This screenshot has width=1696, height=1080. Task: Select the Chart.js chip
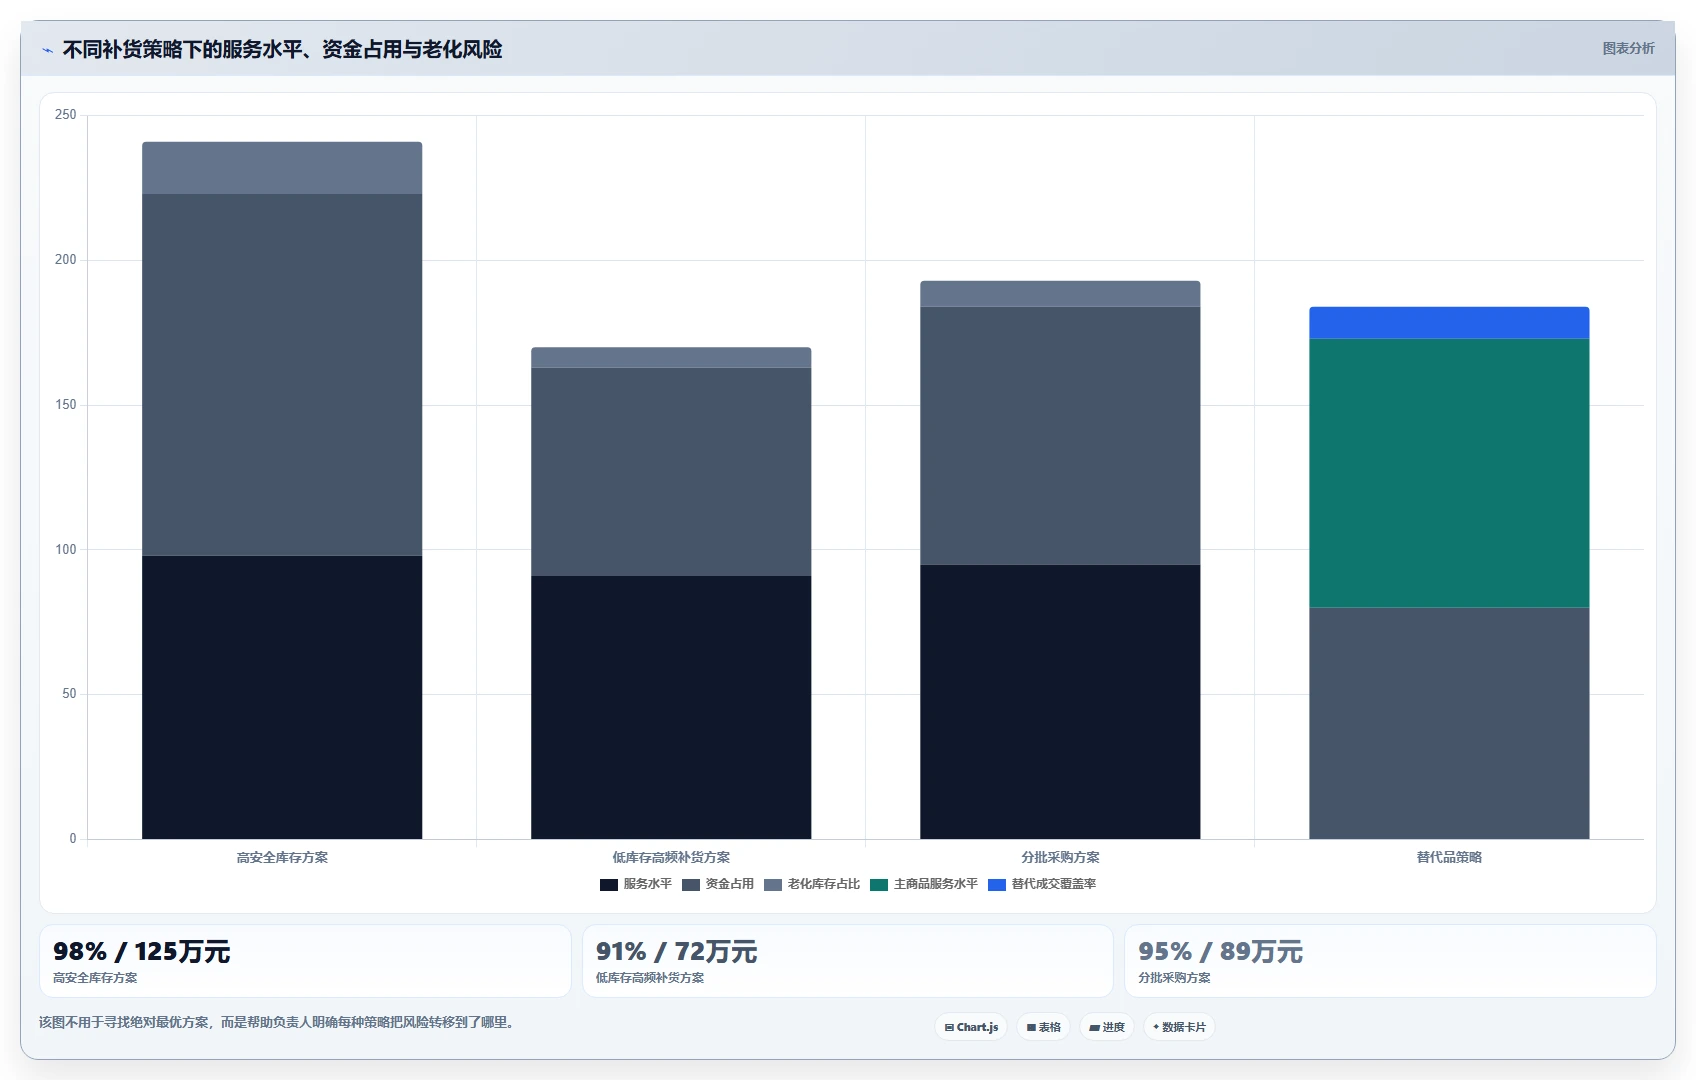[971, 1027]
